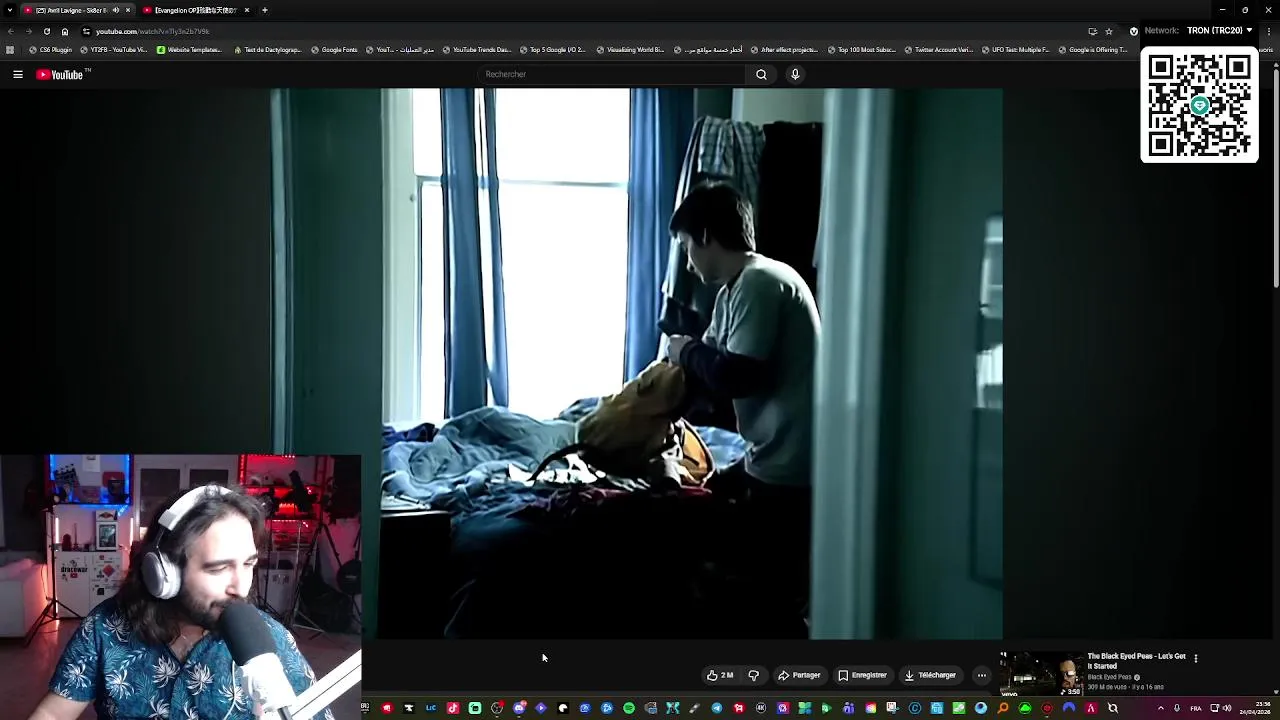The image size is (1280, 720).
Task: Dislike the video with thumbs-down
Action: (x=754, y=675)
